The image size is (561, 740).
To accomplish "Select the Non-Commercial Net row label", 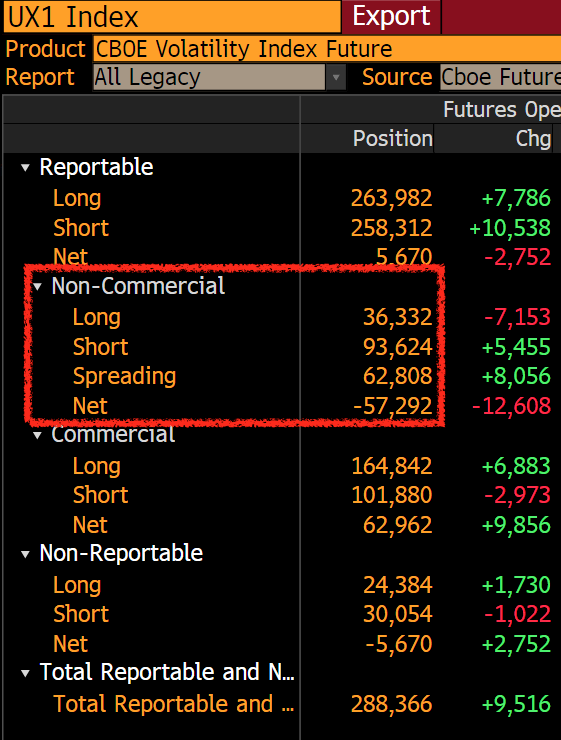I will pyautogui.click(x=90, y=406).
